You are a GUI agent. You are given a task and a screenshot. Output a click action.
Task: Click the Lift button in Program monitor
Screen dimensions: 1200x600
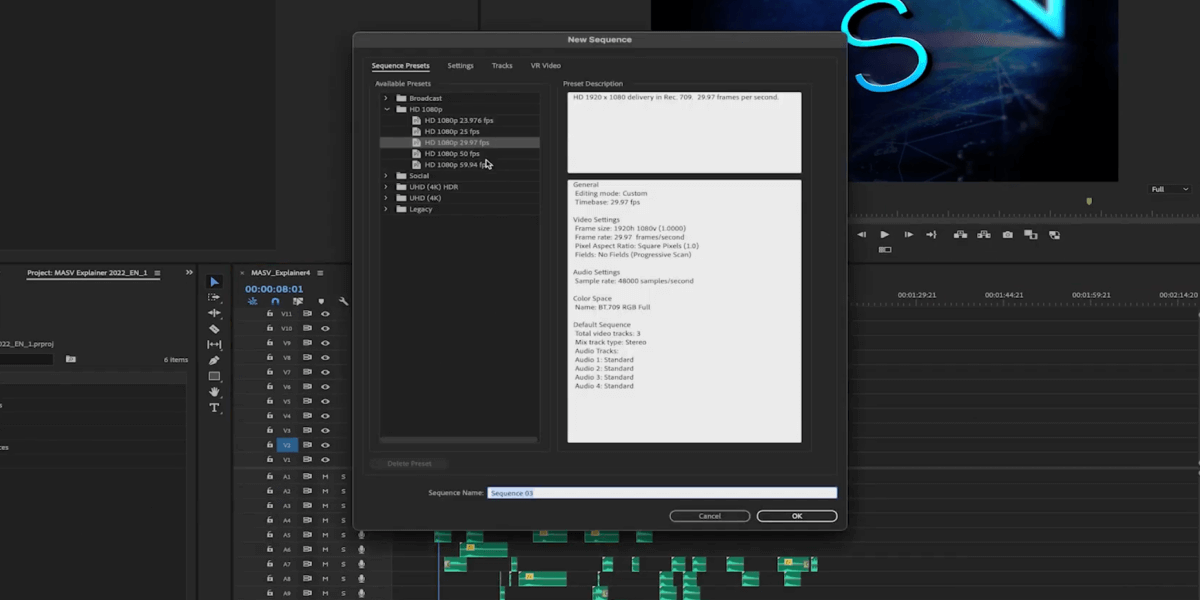point(960,234)
